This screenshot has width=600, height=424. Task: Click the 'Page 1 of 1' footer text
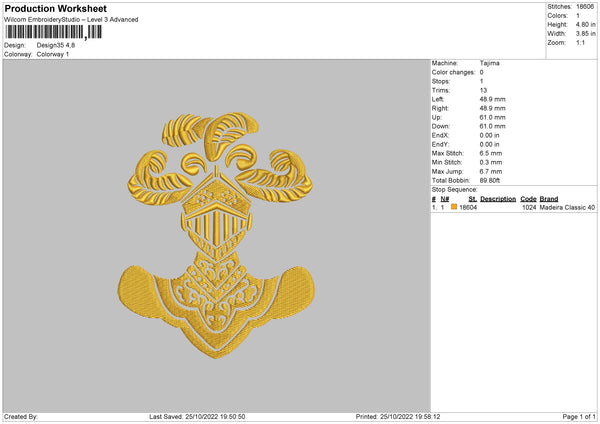tap(579, 417)
